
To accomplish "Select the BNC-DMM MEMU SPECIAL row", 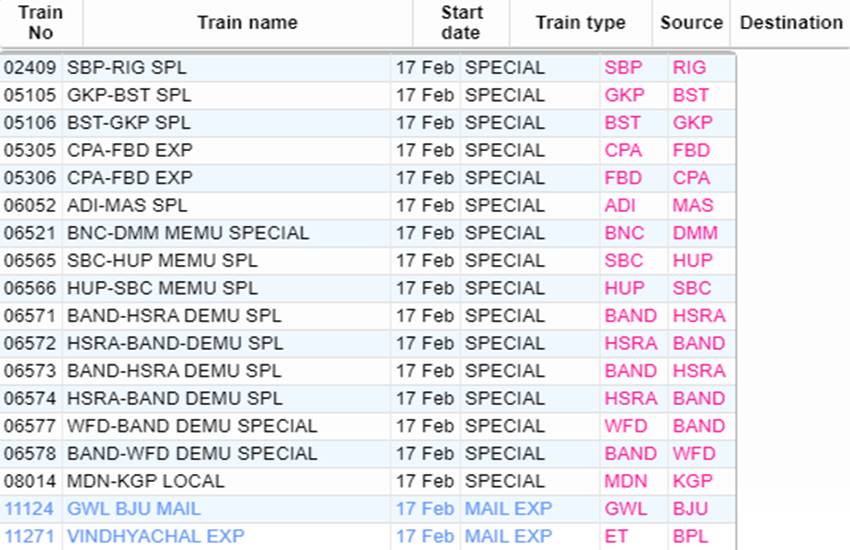I will coord(368,233).
